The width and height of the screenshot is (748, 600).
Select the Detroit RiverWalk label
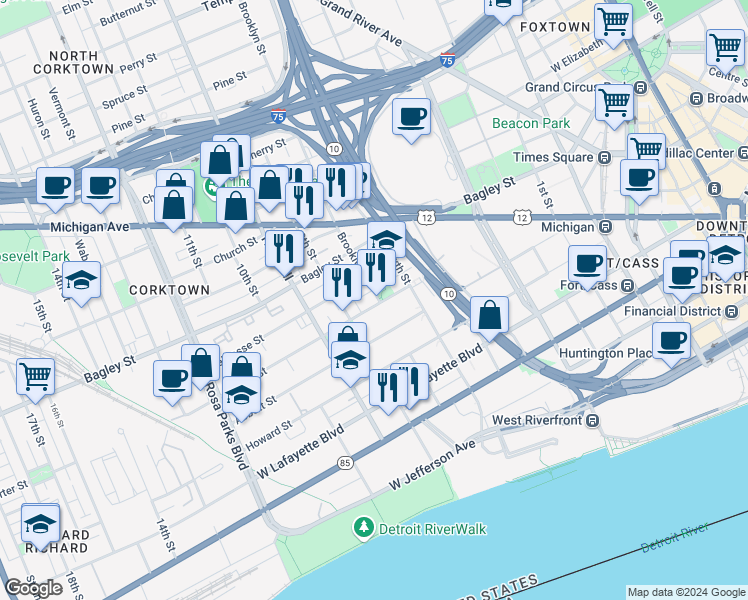[433, 529]
